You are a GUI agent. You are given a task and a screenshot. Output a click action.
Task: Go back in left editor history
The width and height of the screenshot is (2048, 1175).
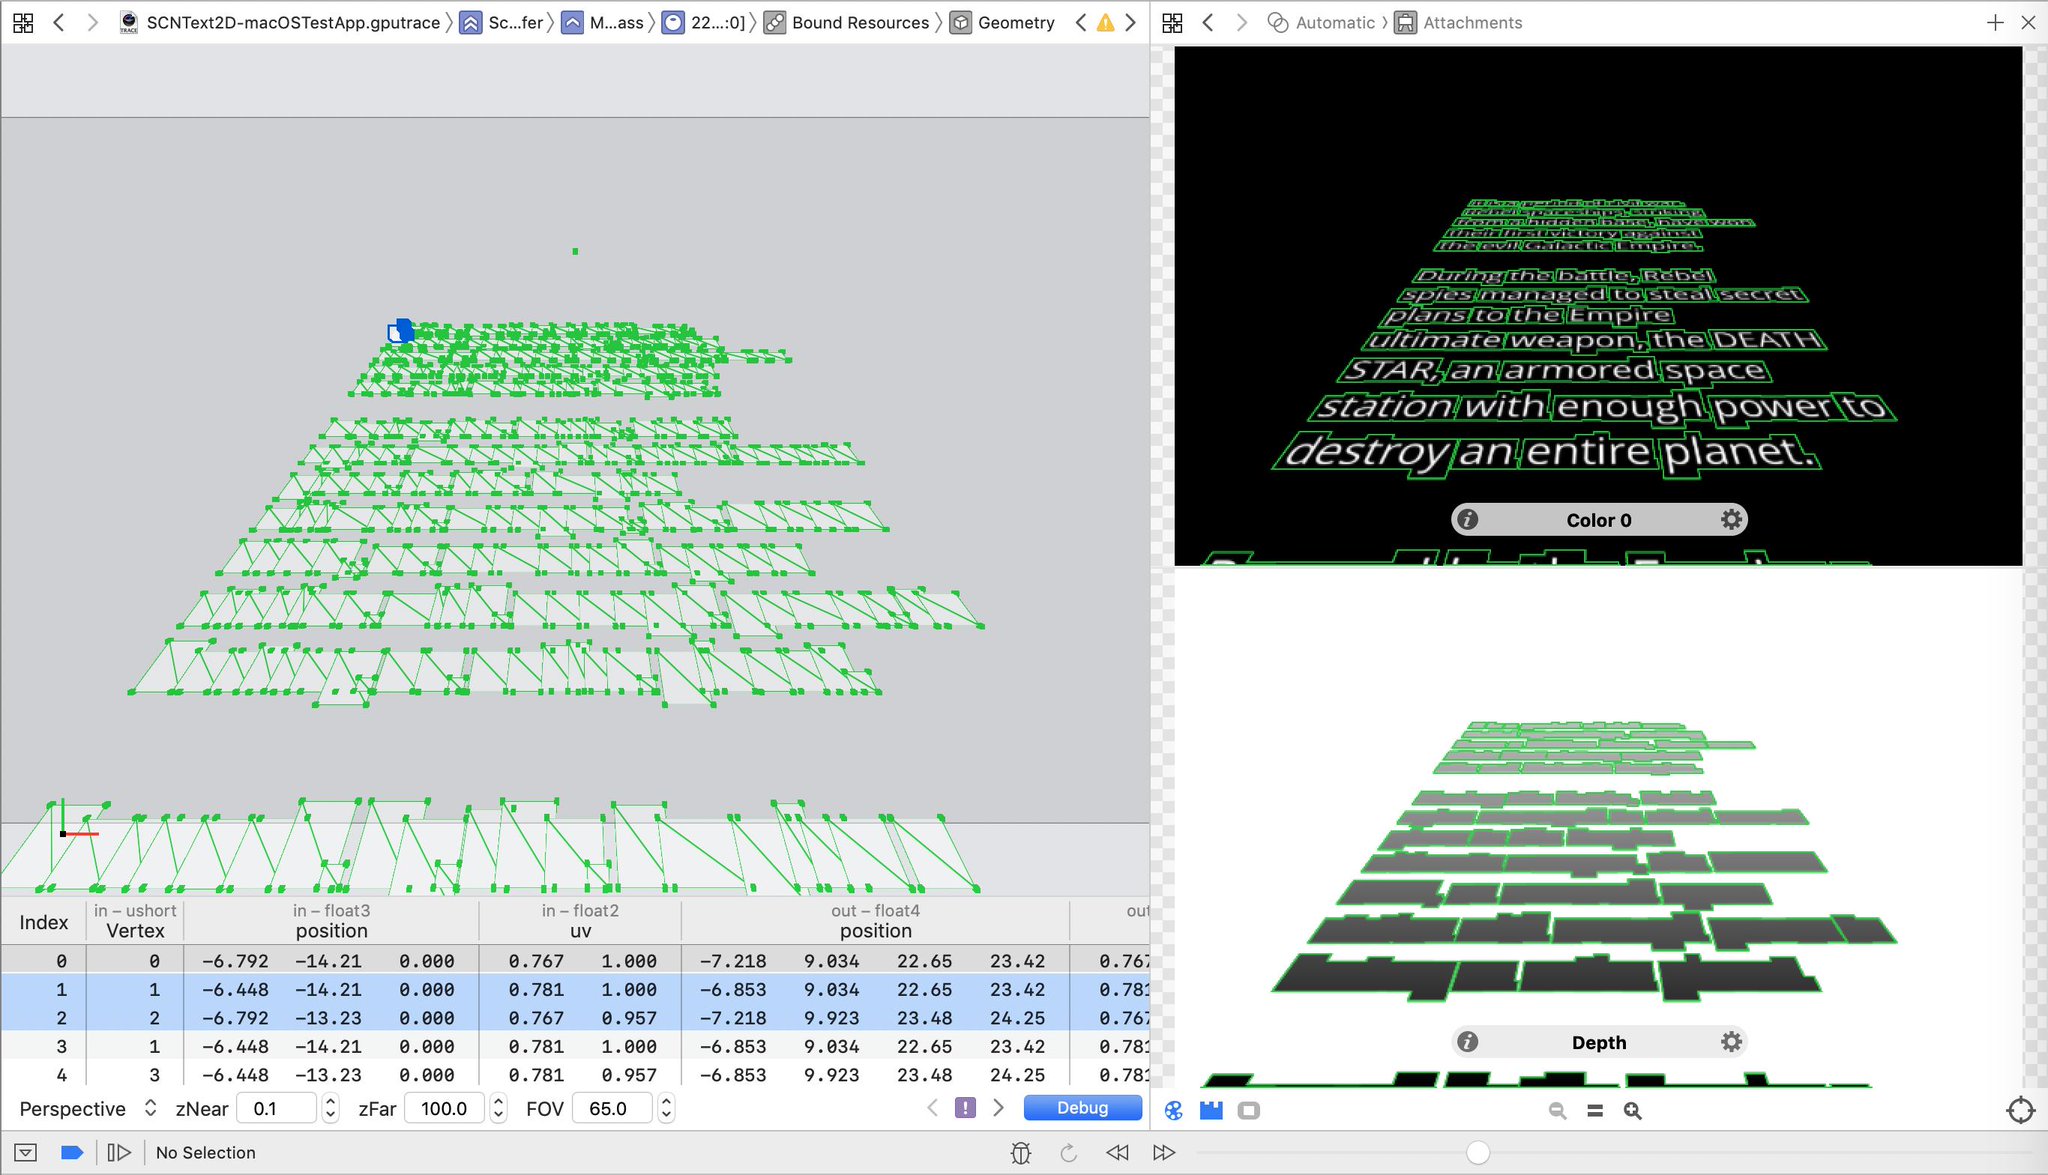(59, 22)
